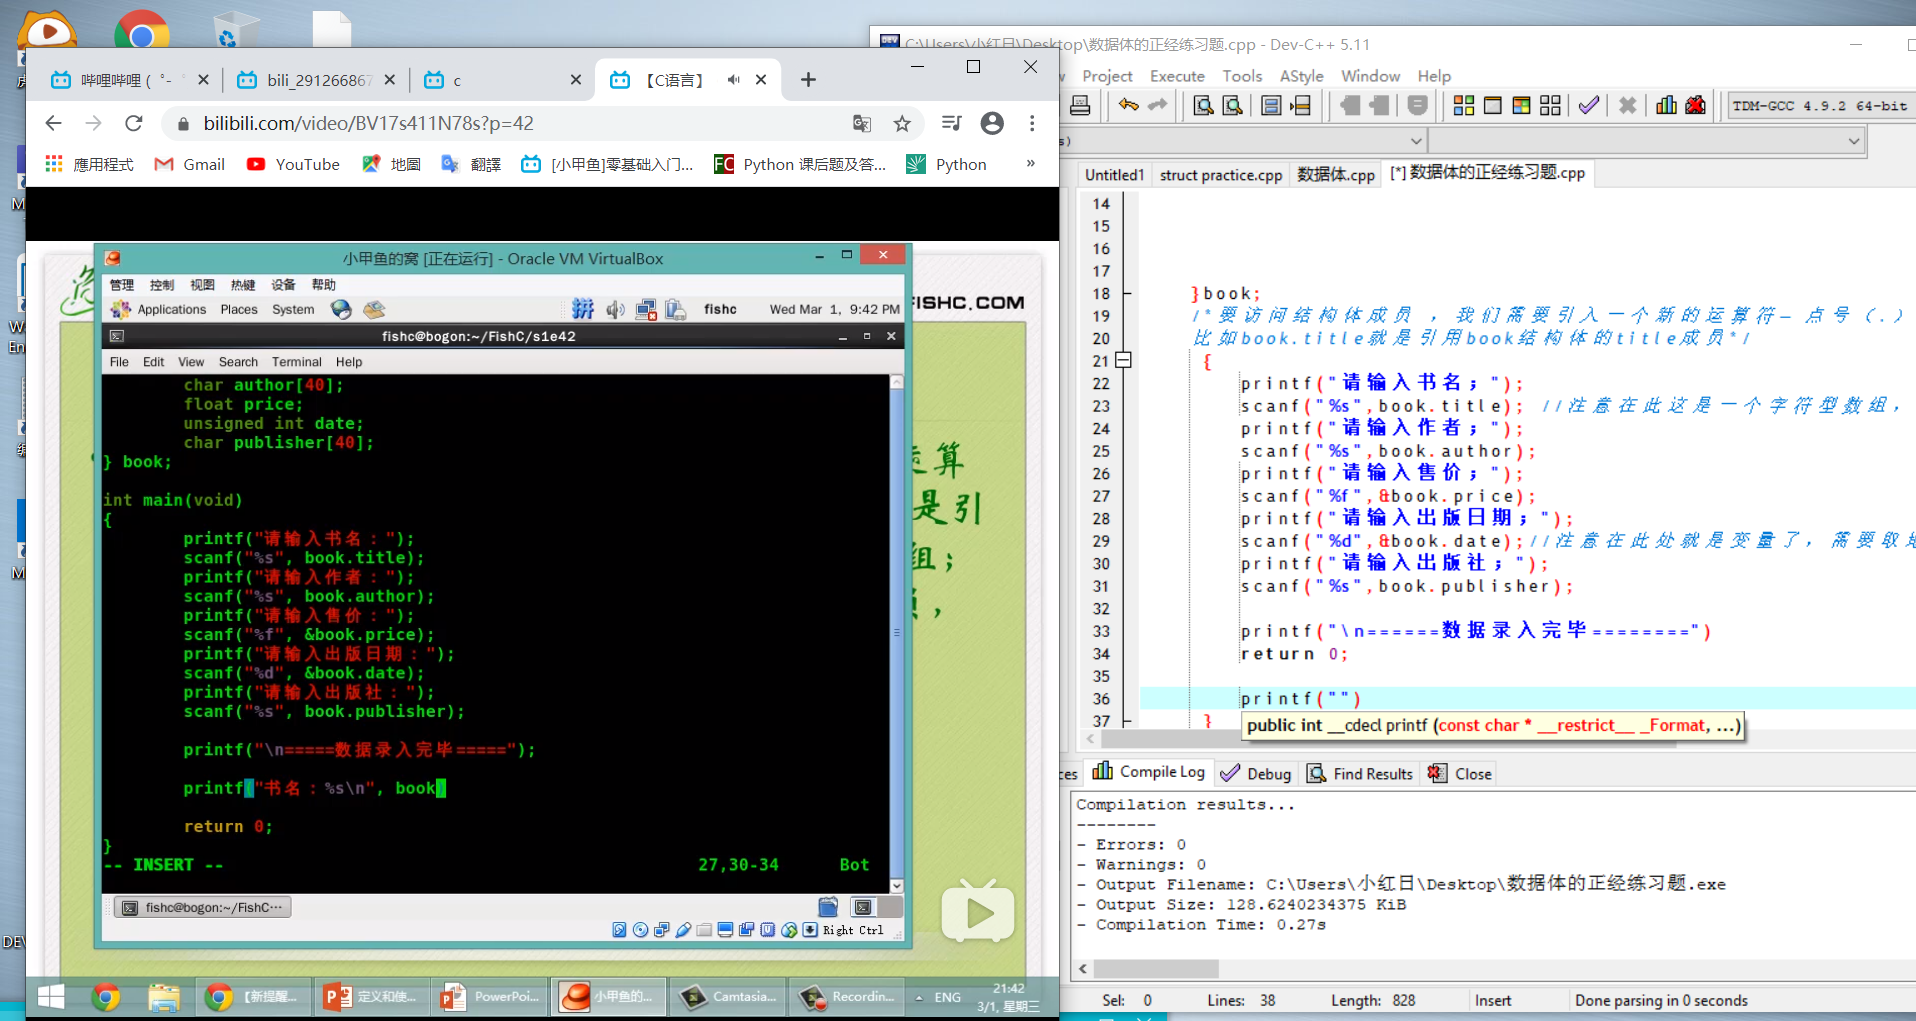The height and width of the screenshot is (1021, 1916).
Task: Open the Tools menu in Dev-C++
Action: point(1242,76)
